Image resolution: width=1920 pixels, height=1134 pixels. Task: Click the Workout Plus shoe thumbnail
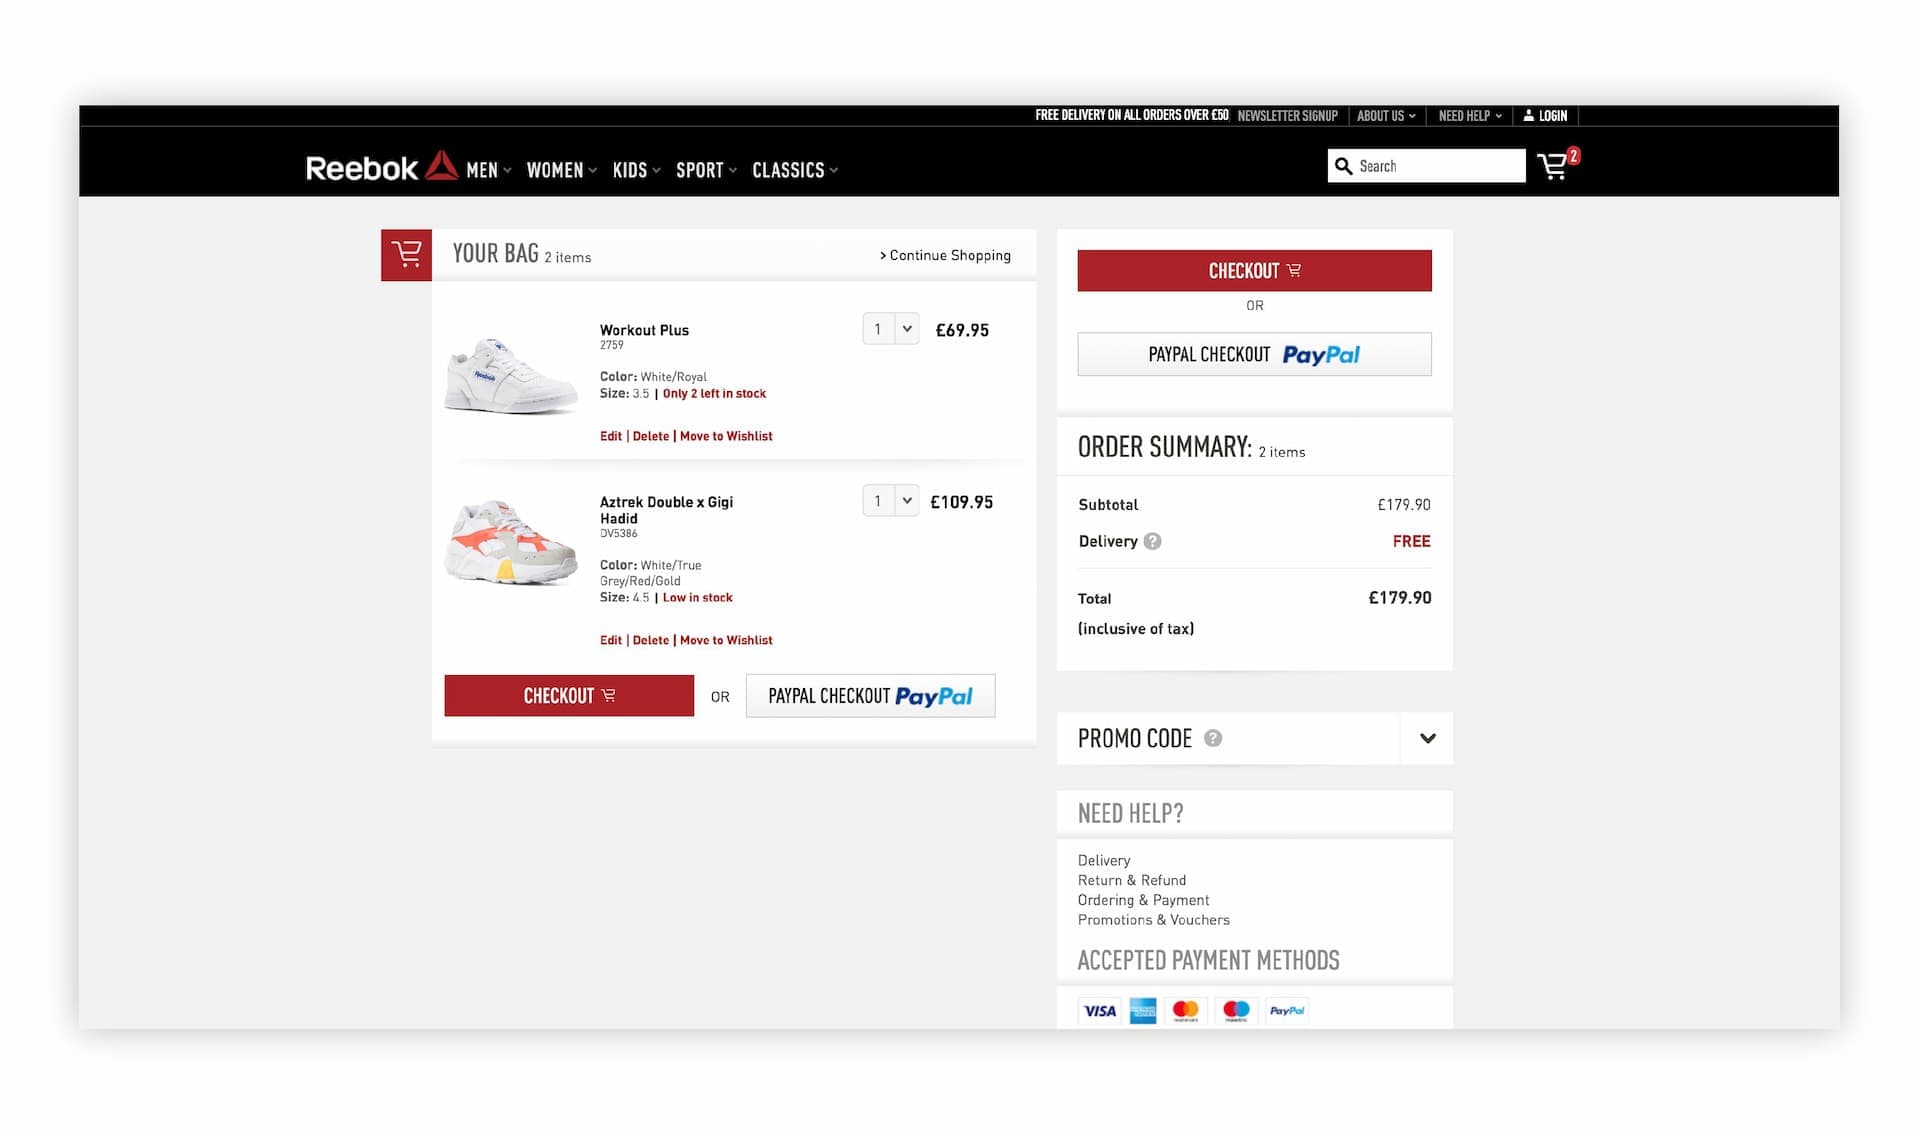(x=511, y=375)
